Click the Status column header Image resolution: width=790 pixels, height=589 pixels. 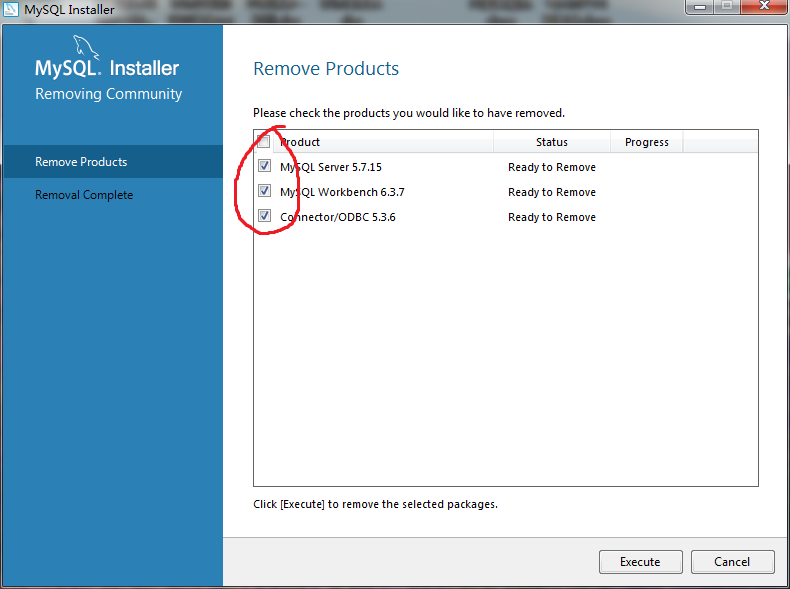[x=552, y=142]
